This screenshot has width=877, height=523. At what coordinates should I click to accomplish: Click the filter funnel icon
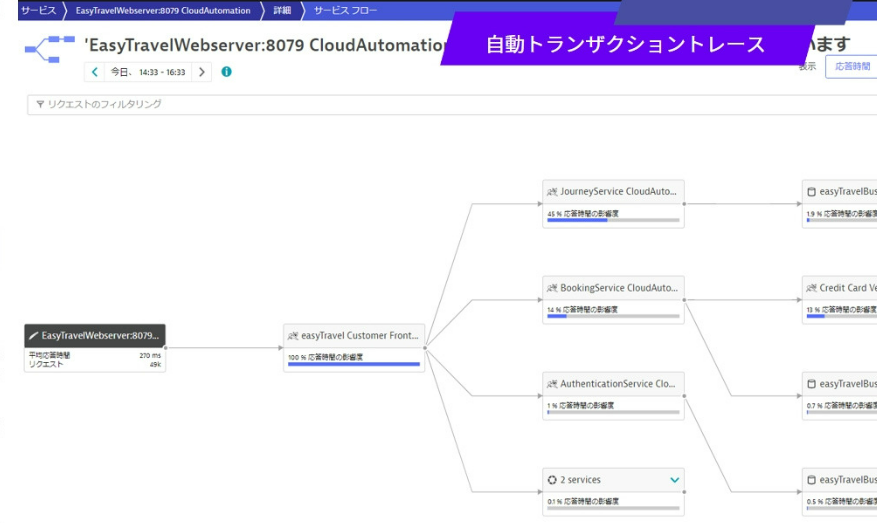(x=40, y=104)
